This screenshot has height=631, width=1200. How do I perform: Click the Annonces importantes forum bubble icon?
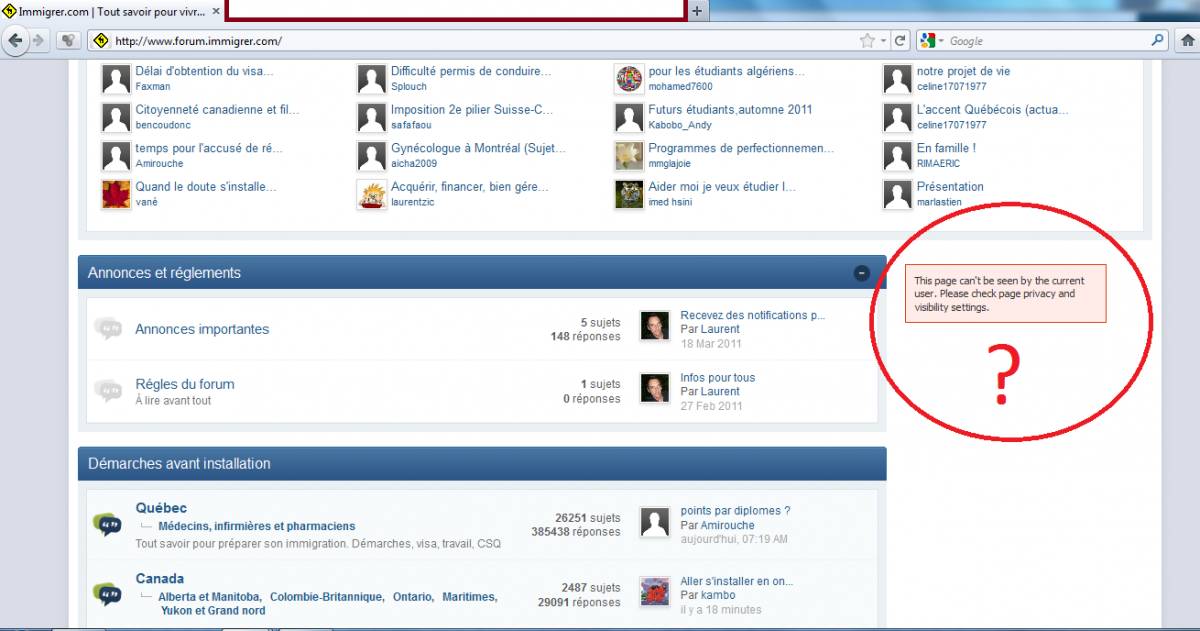107,329
